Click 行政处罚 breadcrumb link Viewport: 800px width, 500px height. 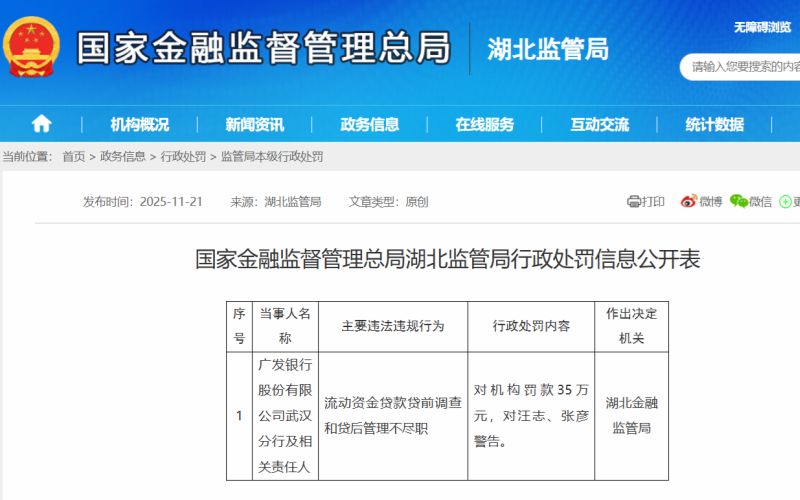183,157
